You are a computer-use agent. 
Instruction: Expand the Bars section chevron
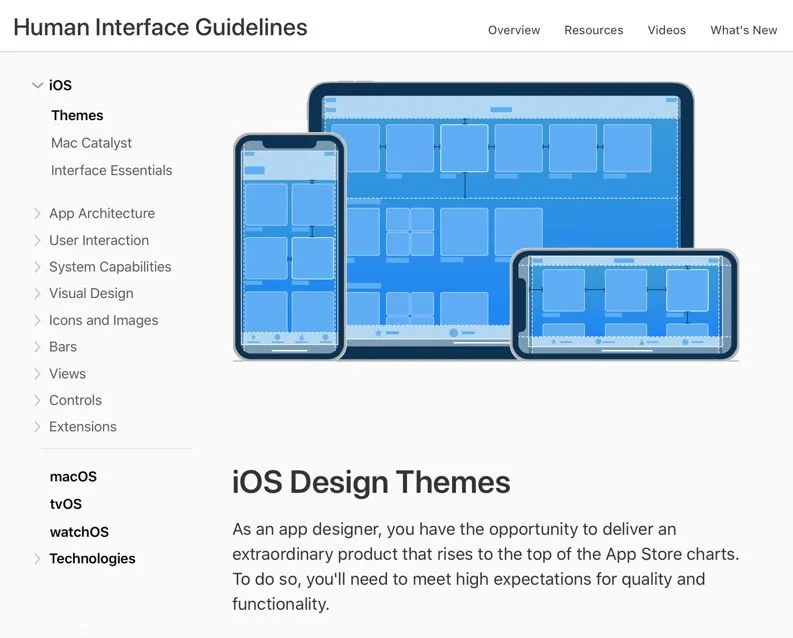37,347
